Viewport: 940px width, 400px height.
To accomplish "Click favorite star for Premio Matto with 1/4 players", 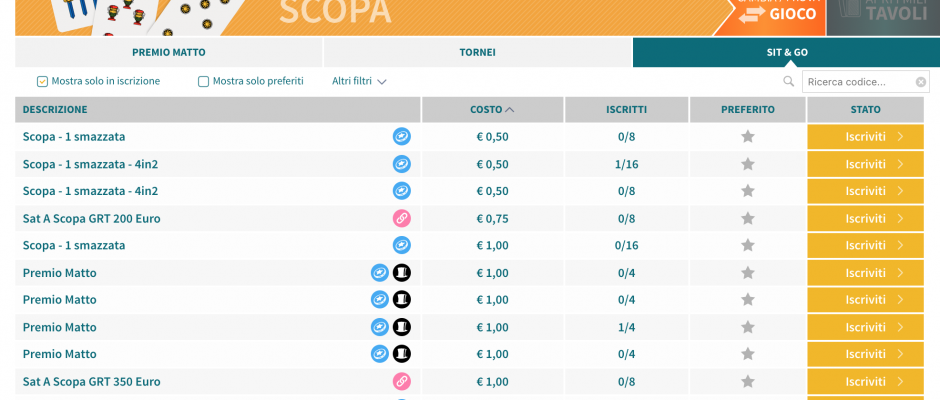I will tap(748, 327).
